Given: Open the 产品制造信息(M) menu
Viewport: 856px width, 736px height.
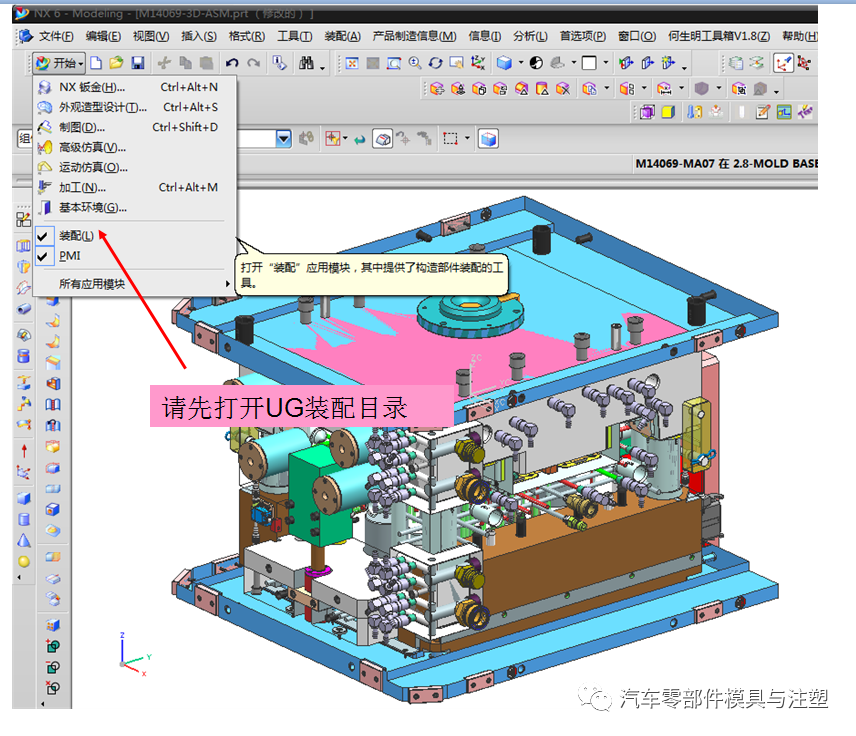Looking at the screenshot, I should pos(414,37).
